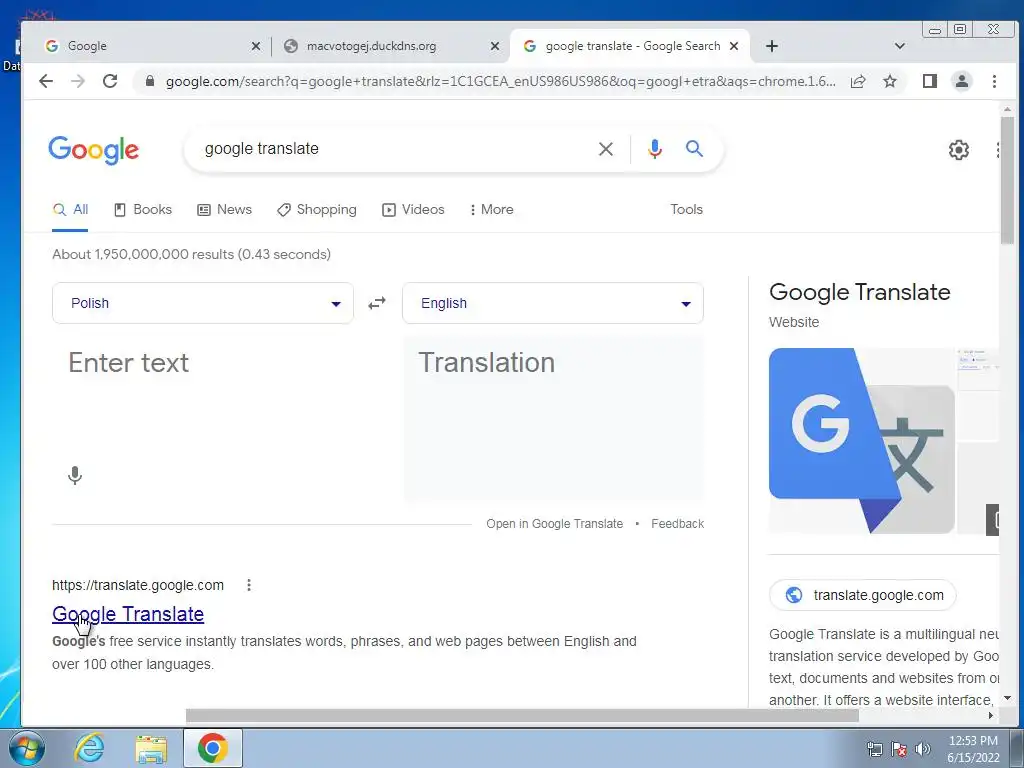This screenshot has height=768, width=1024.
Task: Click Open in Google Translate
Action: (554, 524)
